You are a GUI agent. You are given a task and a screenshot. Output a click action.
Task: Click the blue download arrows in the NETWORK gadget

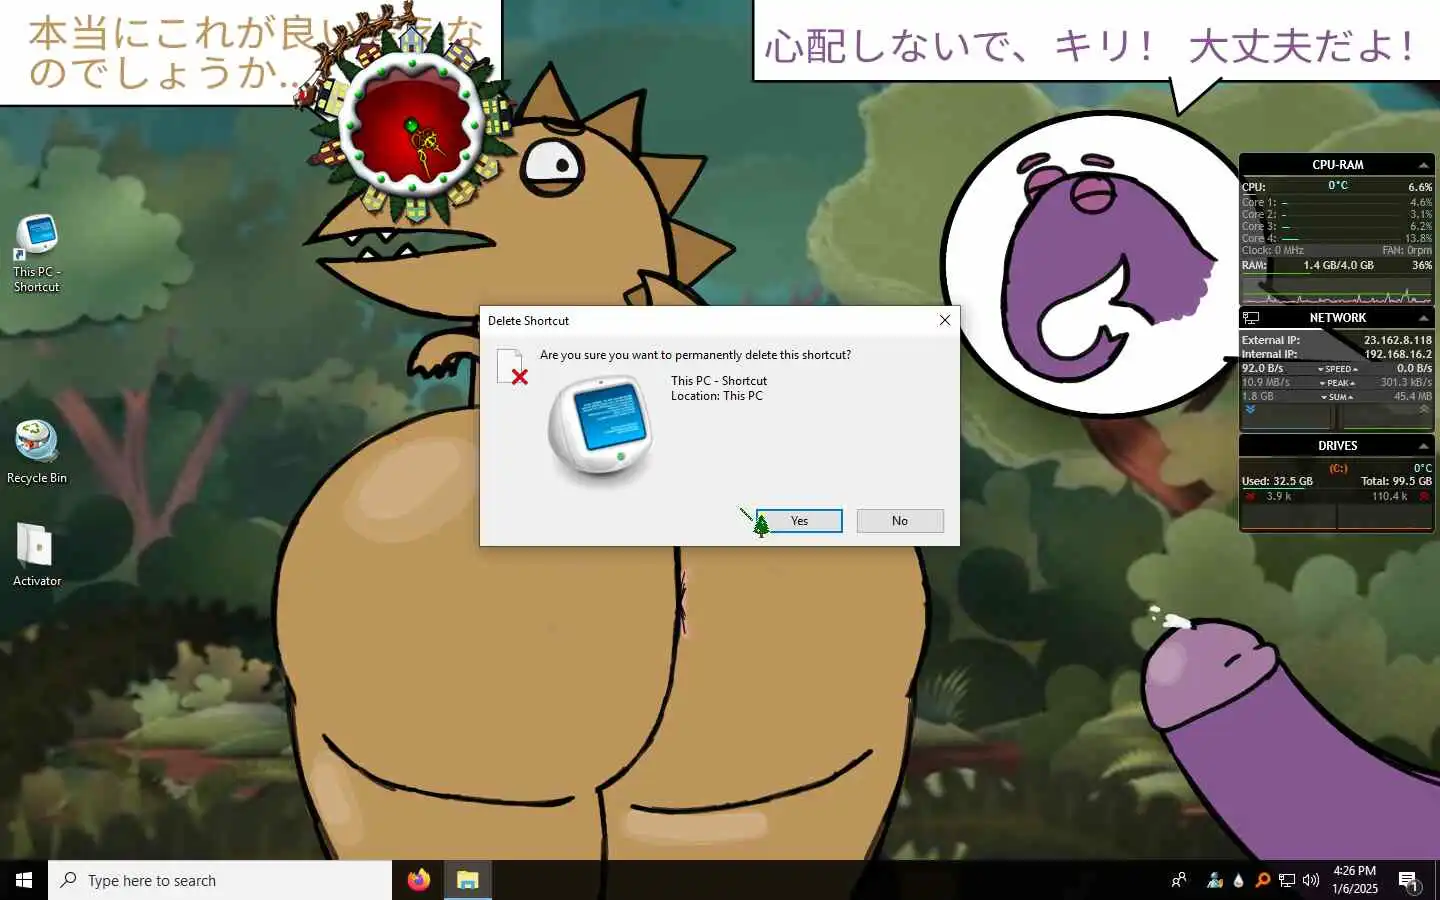tap(1250, 409)
